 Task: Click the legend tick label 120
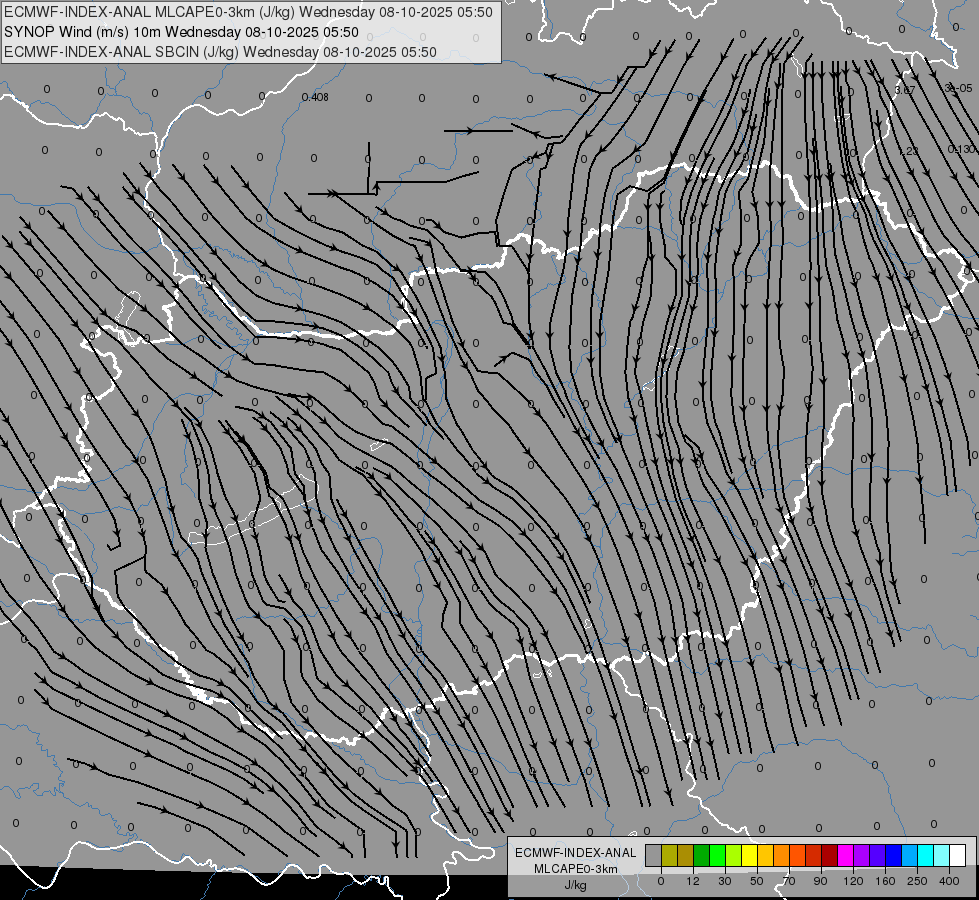(x=853, y=881)
